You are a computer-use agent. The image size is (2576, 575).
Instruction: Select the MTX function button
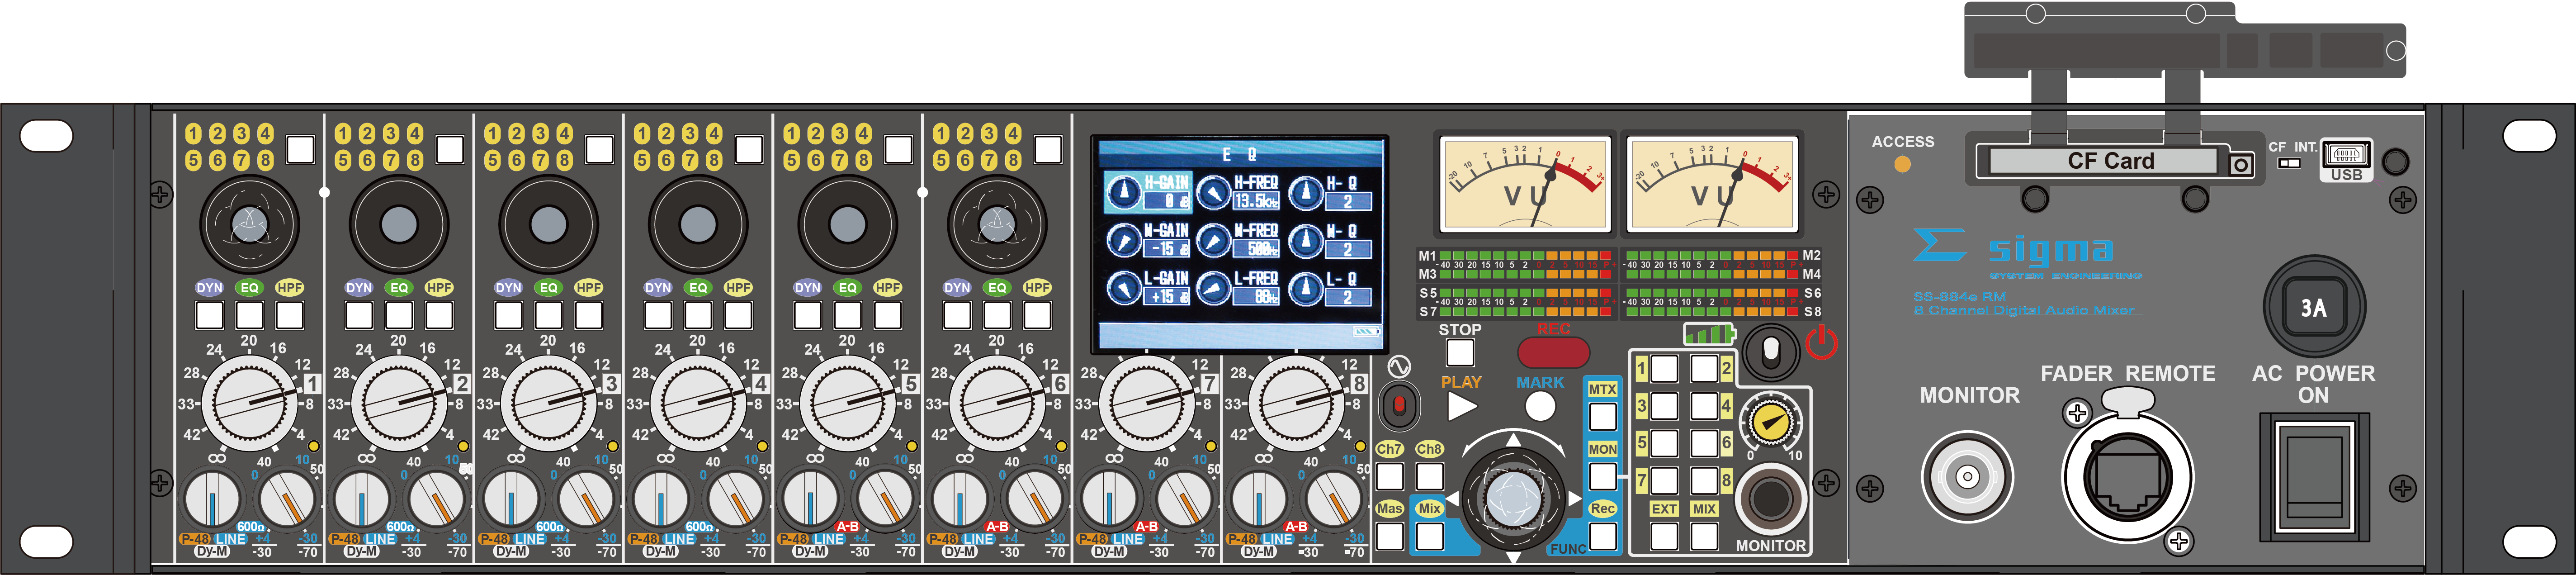(1602, 416)
